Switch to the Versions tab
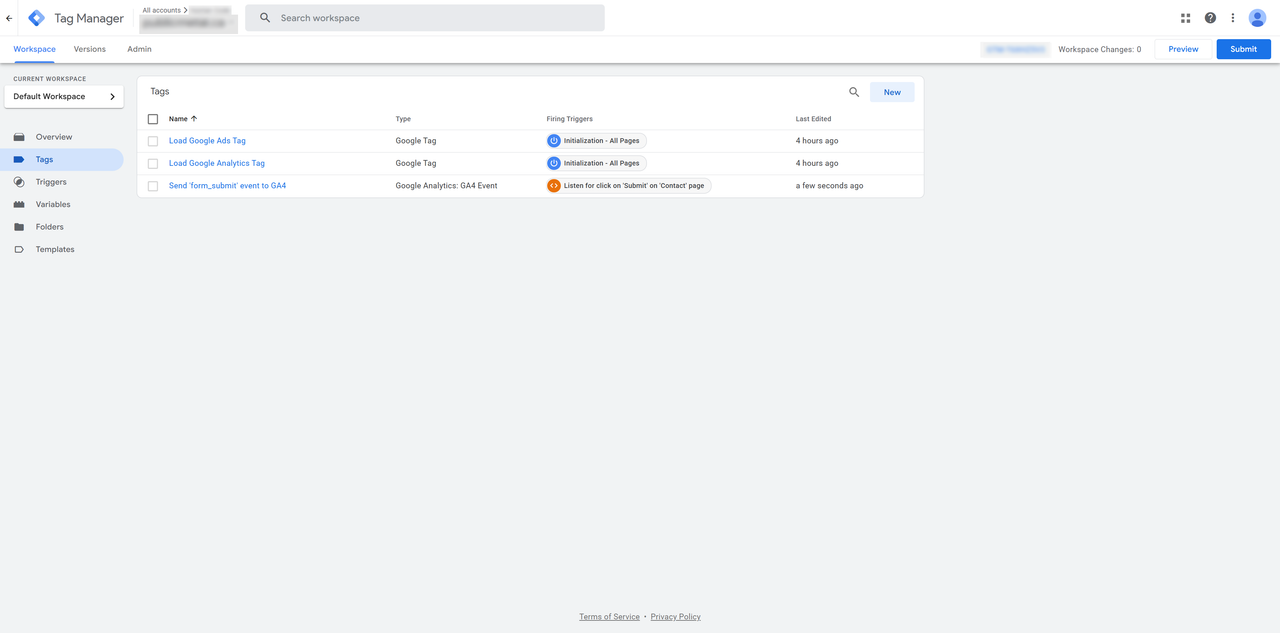Viewport: 1280px width, 633px height. (x=90, y=49)
